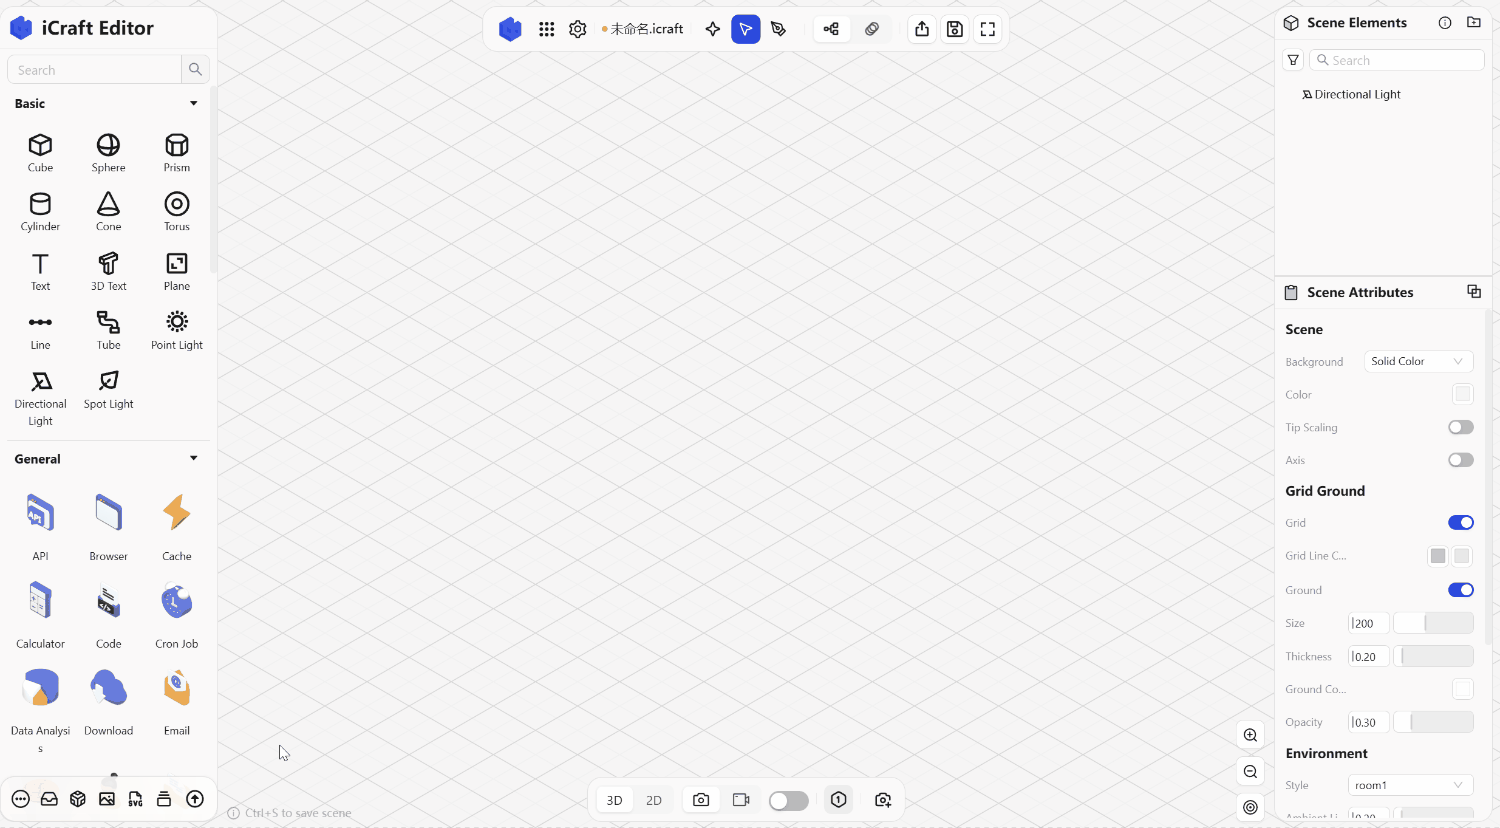Collapse the Basic category section
This screenshot has height=828, width=1500.
pyautogui.click(x=193, y=104)
